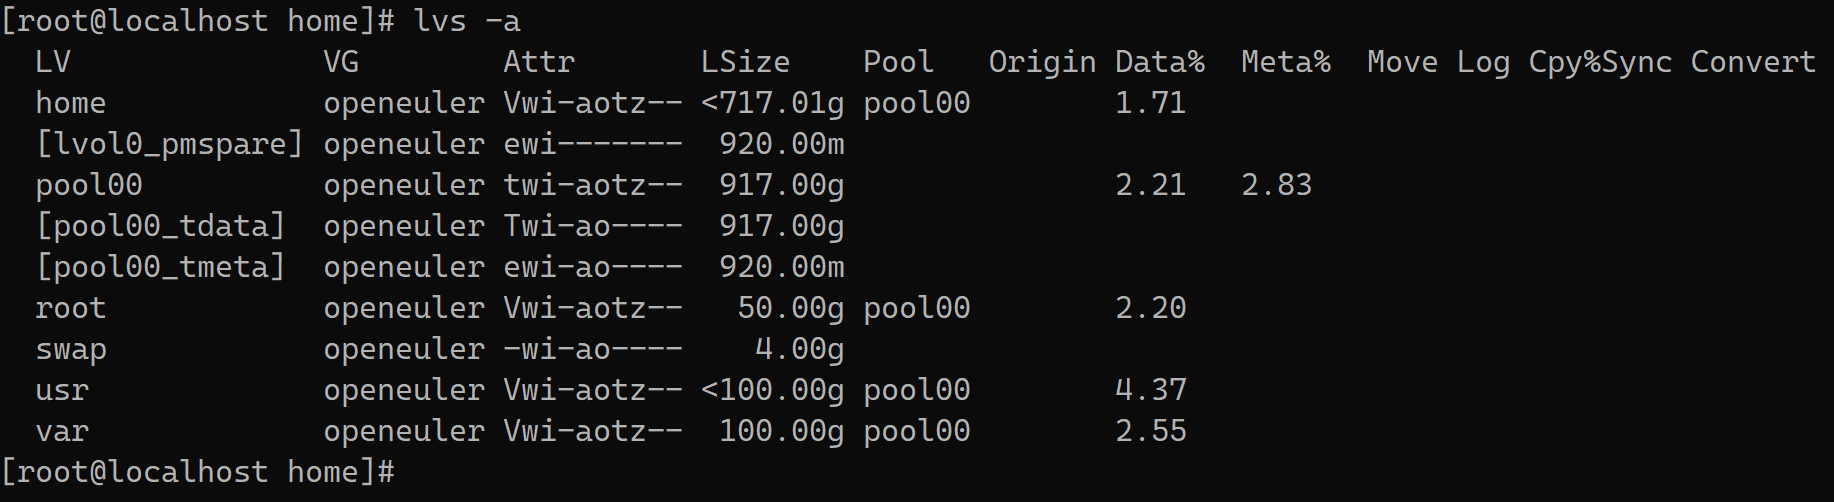Screen dimensions: 1834x502
Task: Click the Convert column header
Action: [x=1753, y=62]
